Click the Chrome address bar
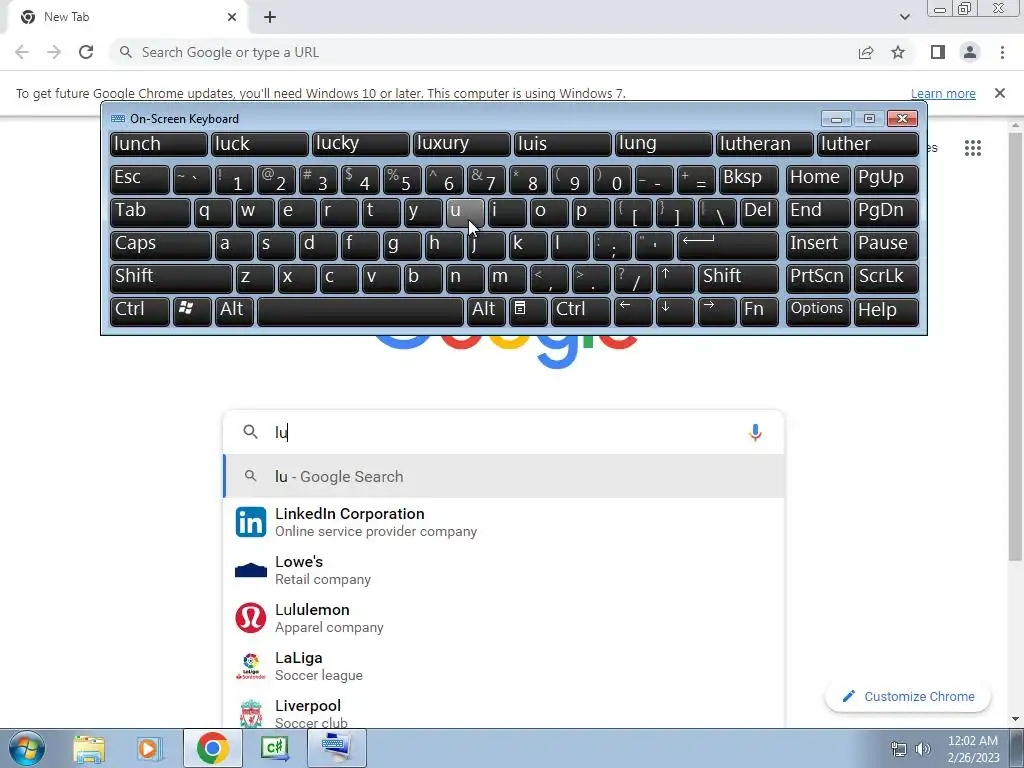 [483, 52]
